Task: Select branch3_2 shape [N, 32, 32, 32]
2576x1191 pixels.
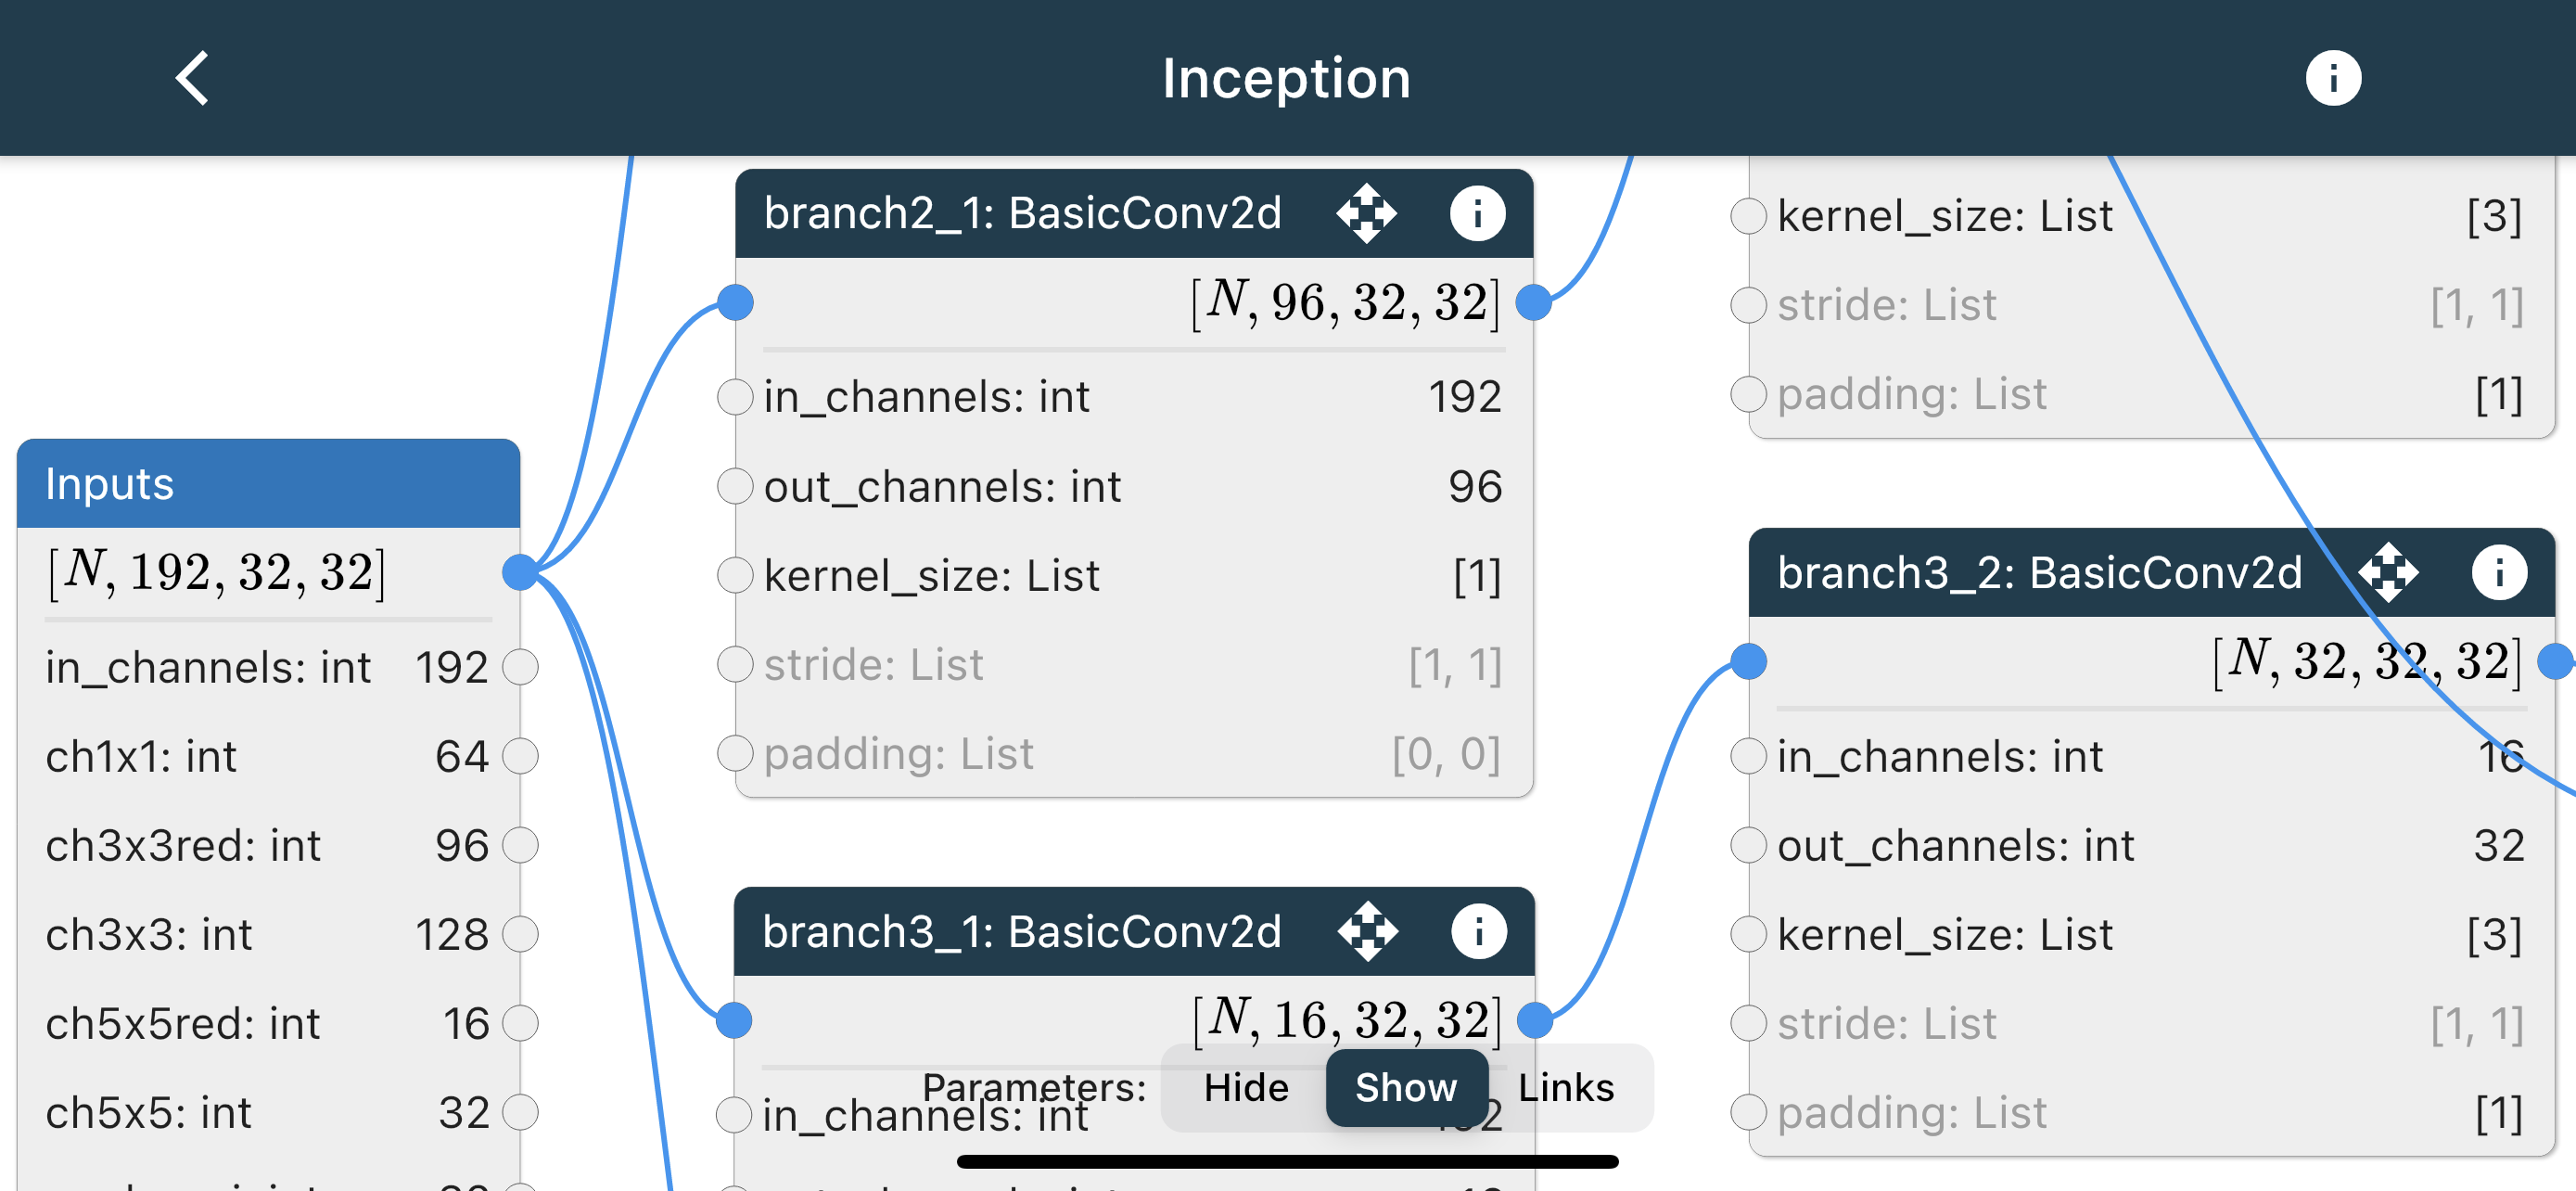Action: pyautogui.click(x=2368, y=661)
